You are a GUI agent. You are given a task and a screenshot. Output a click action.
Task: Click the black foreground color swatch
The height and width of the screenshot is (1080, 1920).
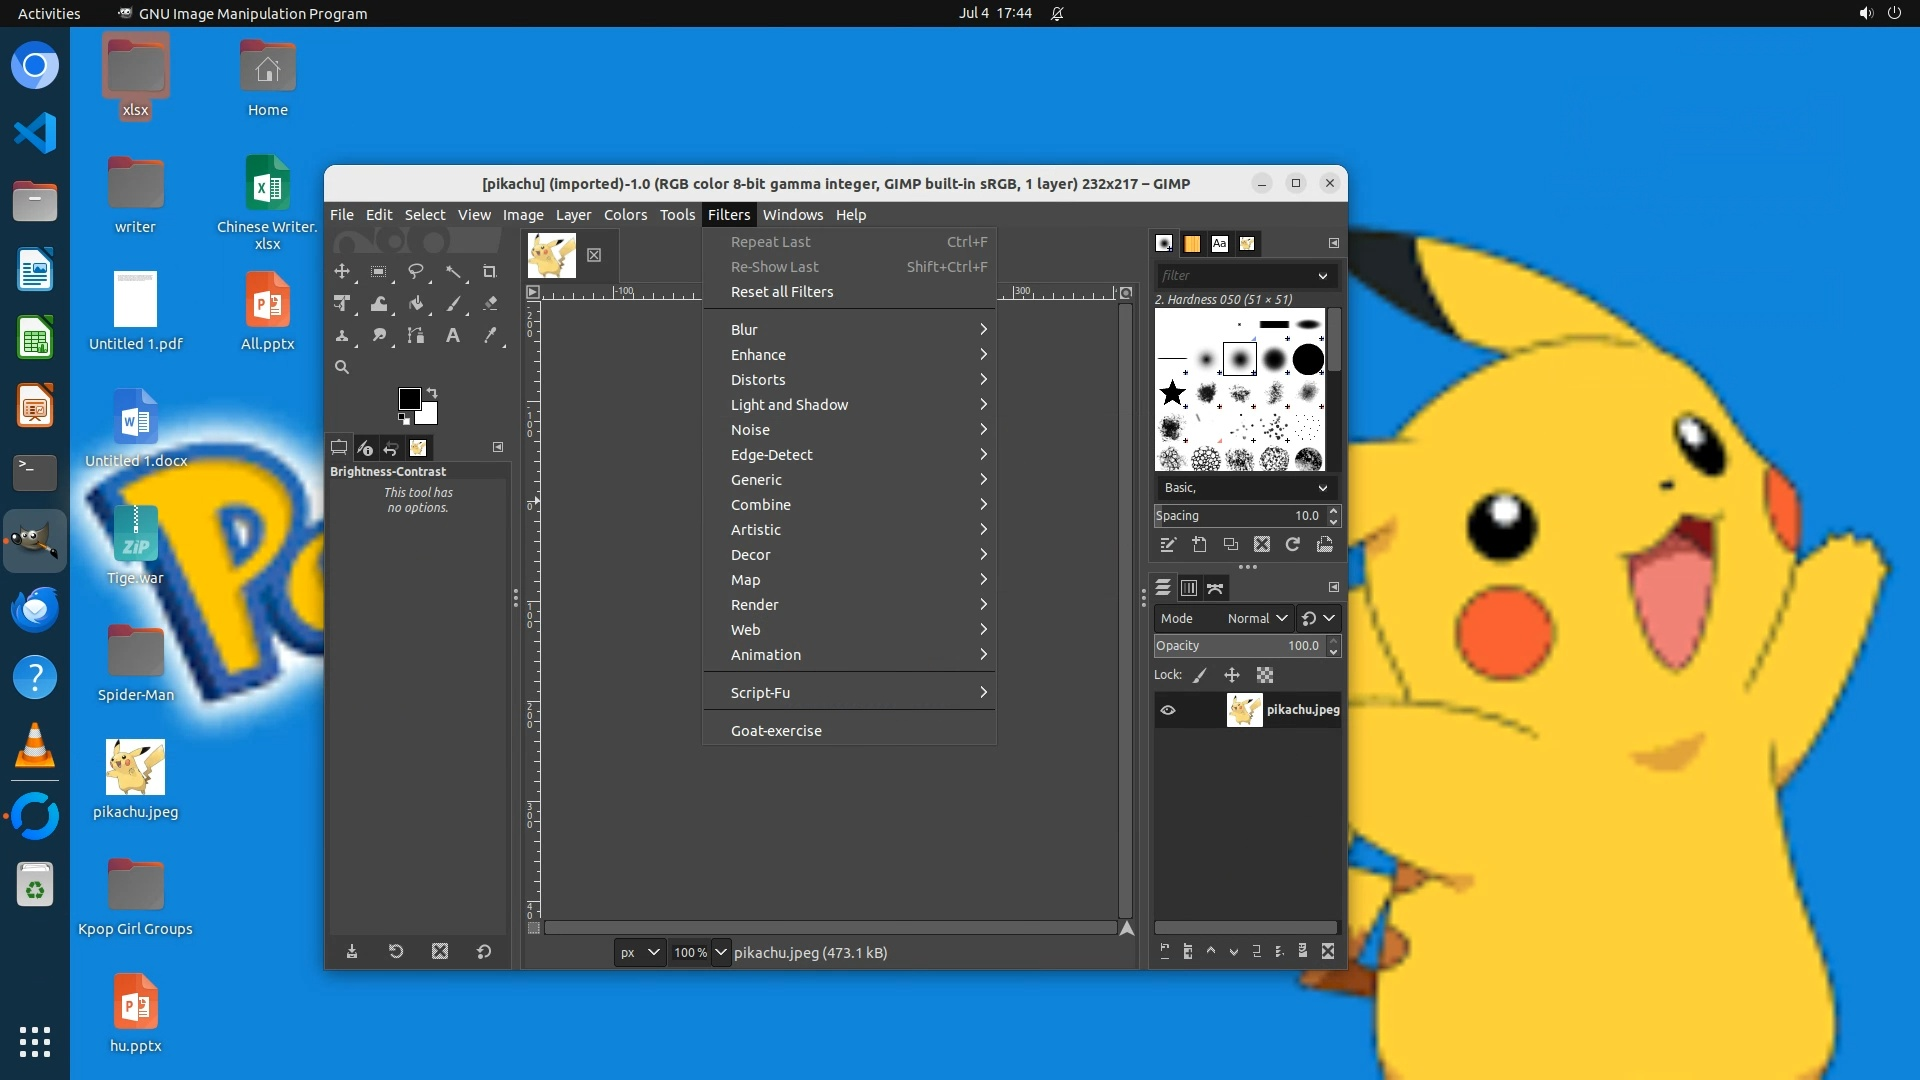[x=408, y=399]
